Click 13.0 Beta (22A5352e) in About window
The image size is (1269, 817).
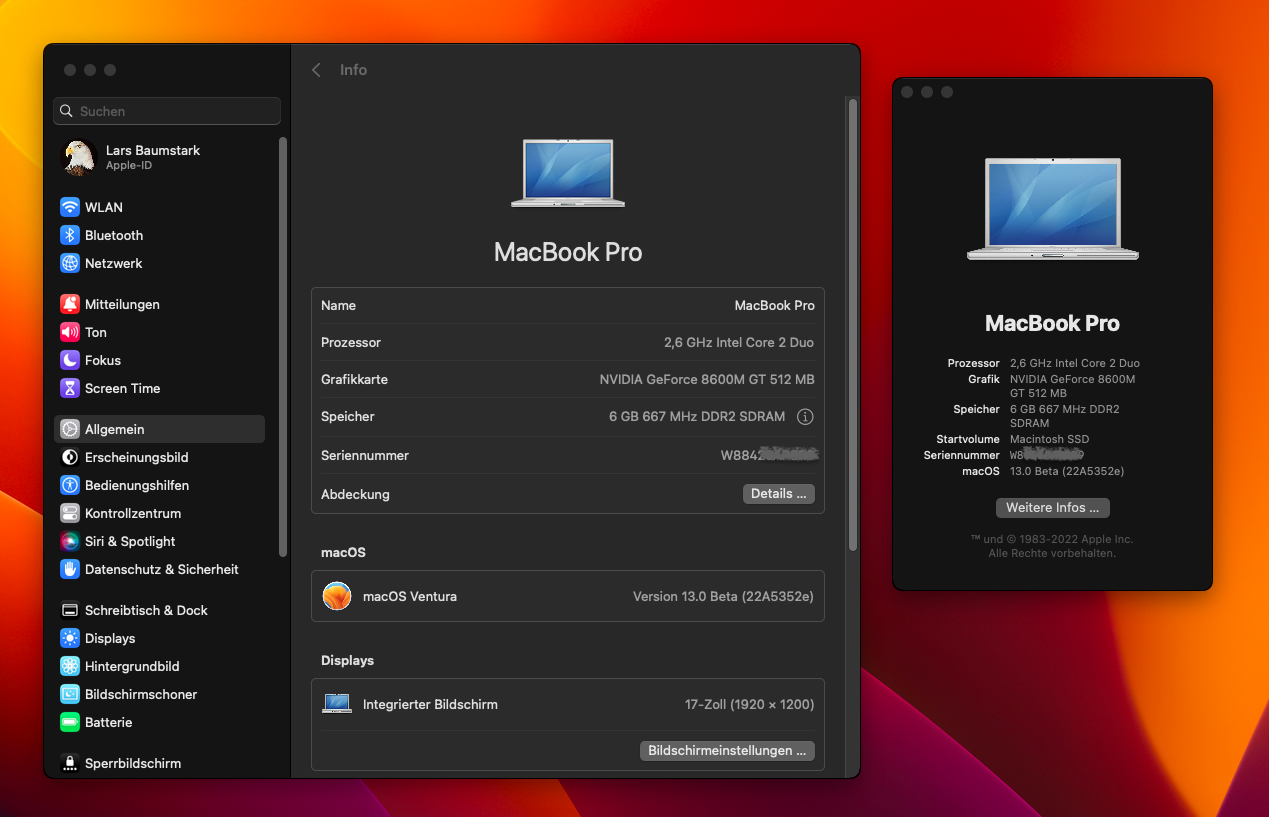point(1067,471)
